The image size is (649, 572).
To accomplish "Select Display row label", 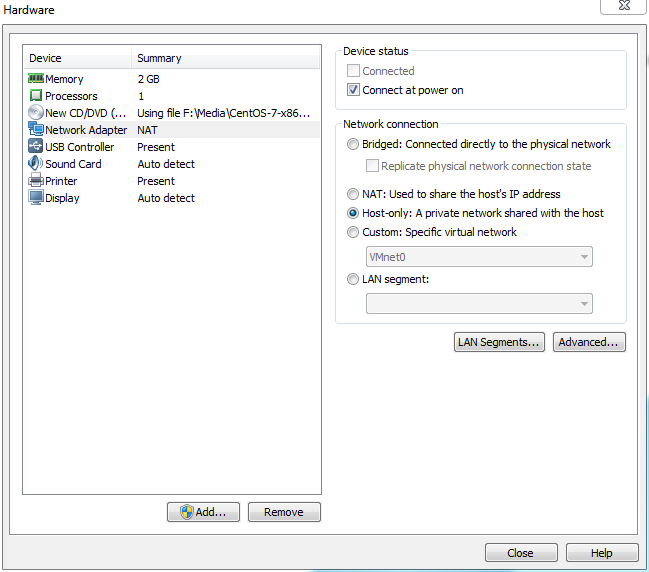I will (62, 198).
